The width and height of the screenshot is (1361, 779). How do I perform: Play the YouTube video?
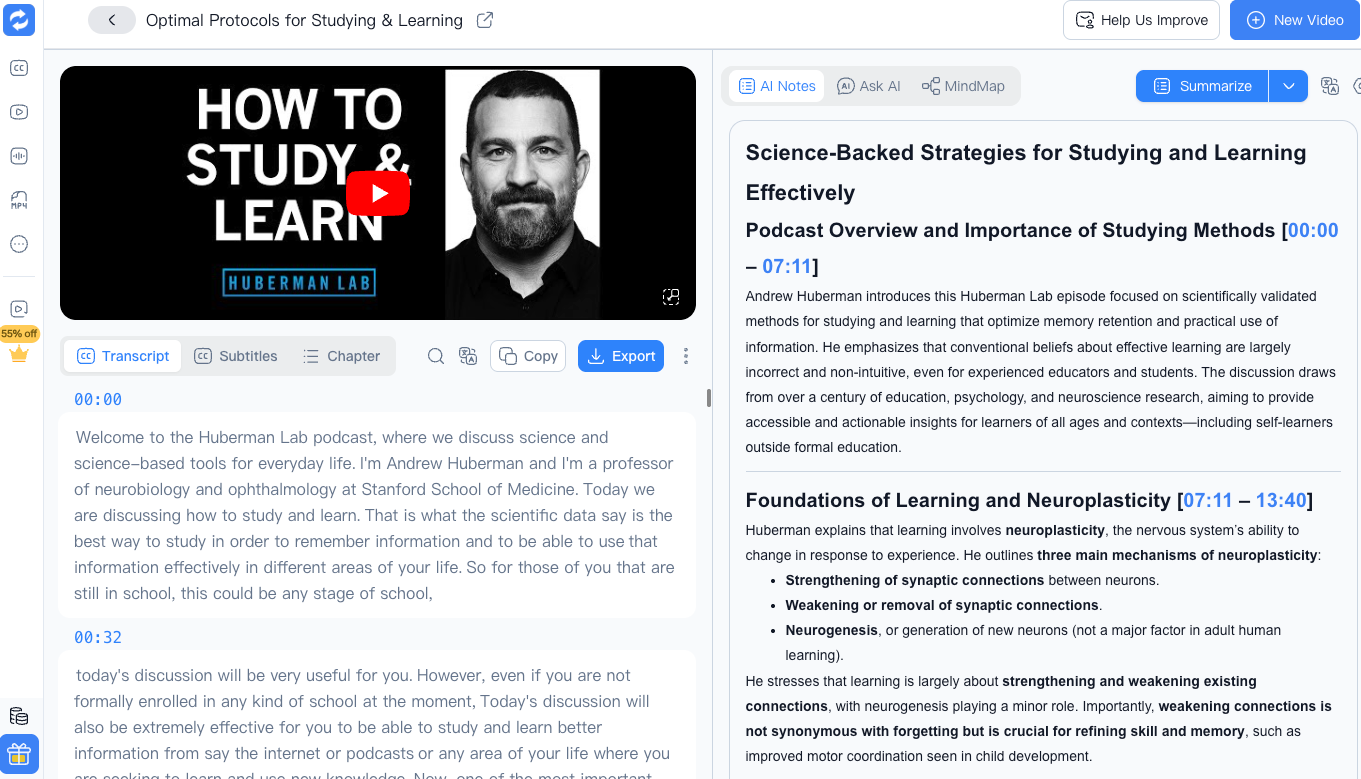coord(378,193)
